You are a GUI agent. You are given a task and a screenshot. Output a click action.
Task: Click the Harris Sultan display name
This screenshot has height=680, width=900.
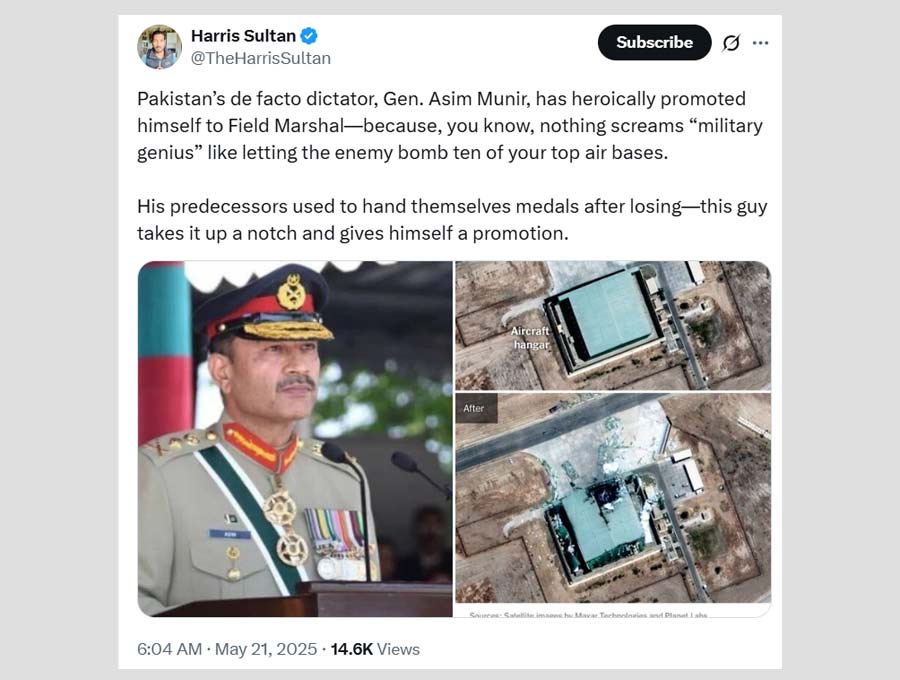point(243,37)
